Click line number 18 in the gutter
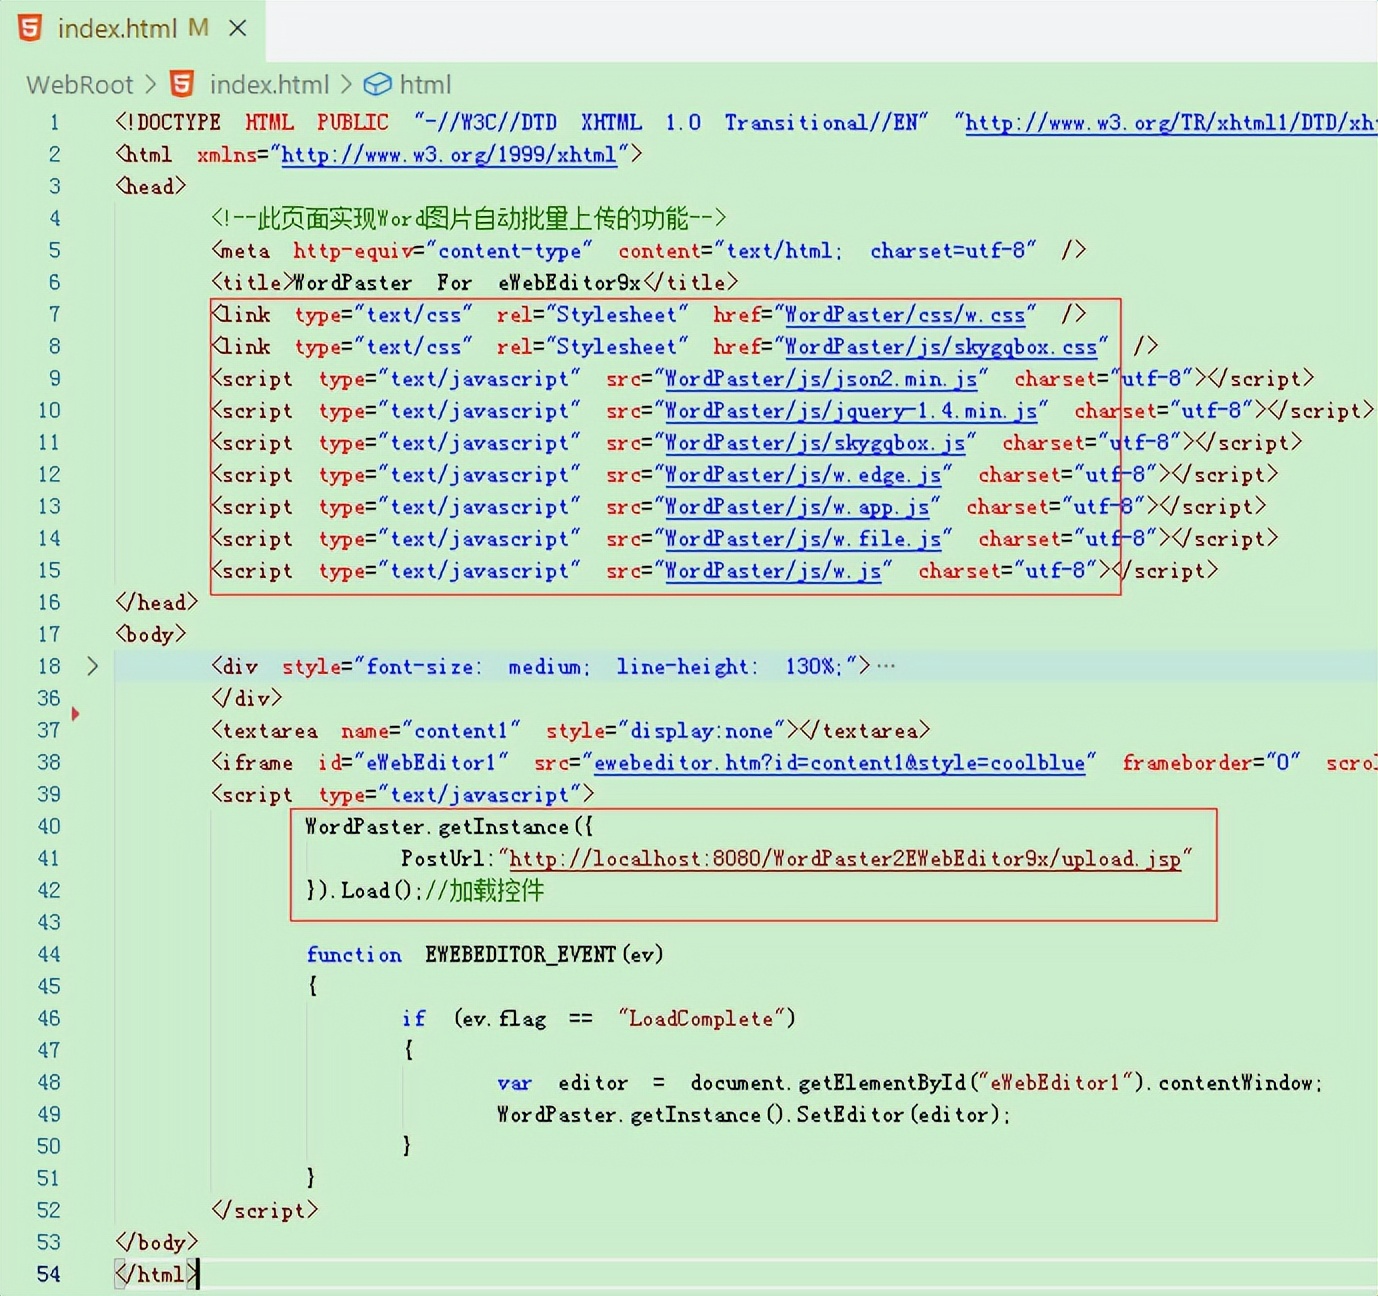The height and width of the screenshot is (1296, 1378). click(x=49, y=667)
